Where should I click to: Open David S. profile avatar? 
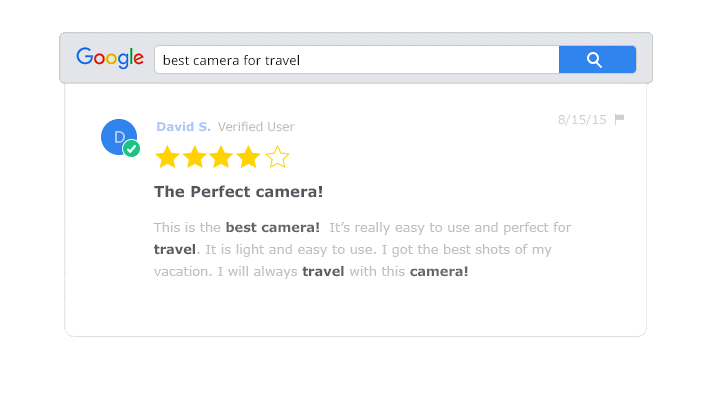[x=118, y=137]
